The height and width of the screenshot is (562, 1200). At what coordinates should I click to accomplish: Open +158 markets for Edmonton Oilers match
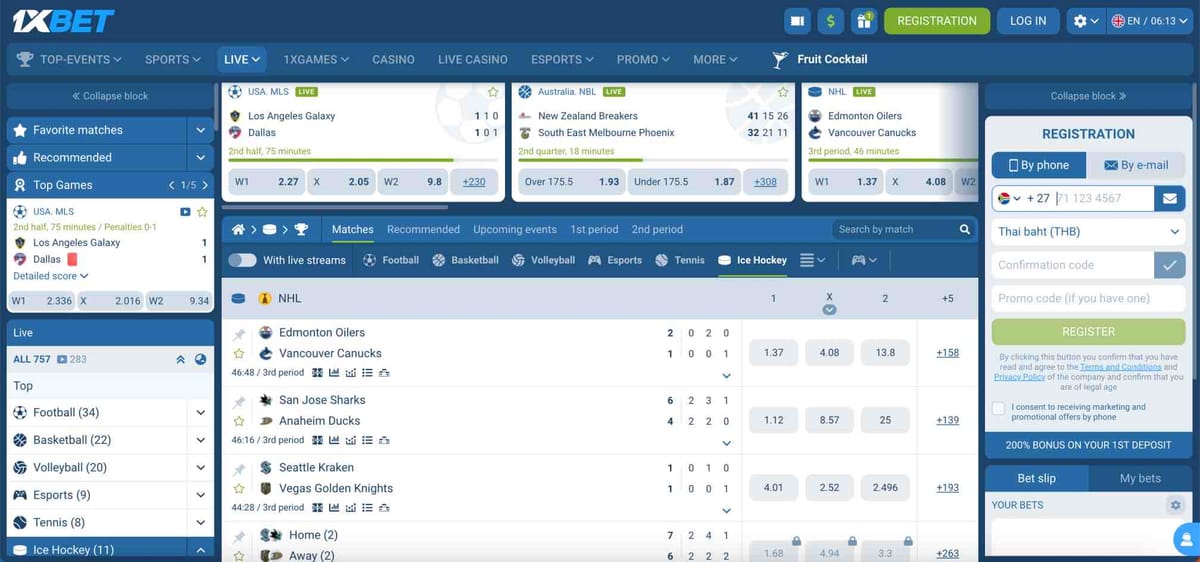(947, 353)
